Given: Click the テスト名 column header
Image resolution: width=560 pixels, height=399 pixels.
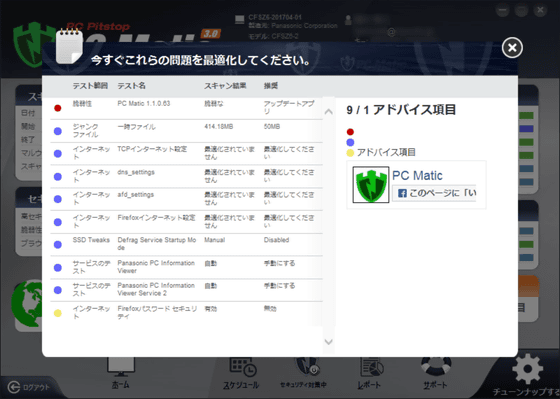Looking at the screenshot, I should (131, 86).
